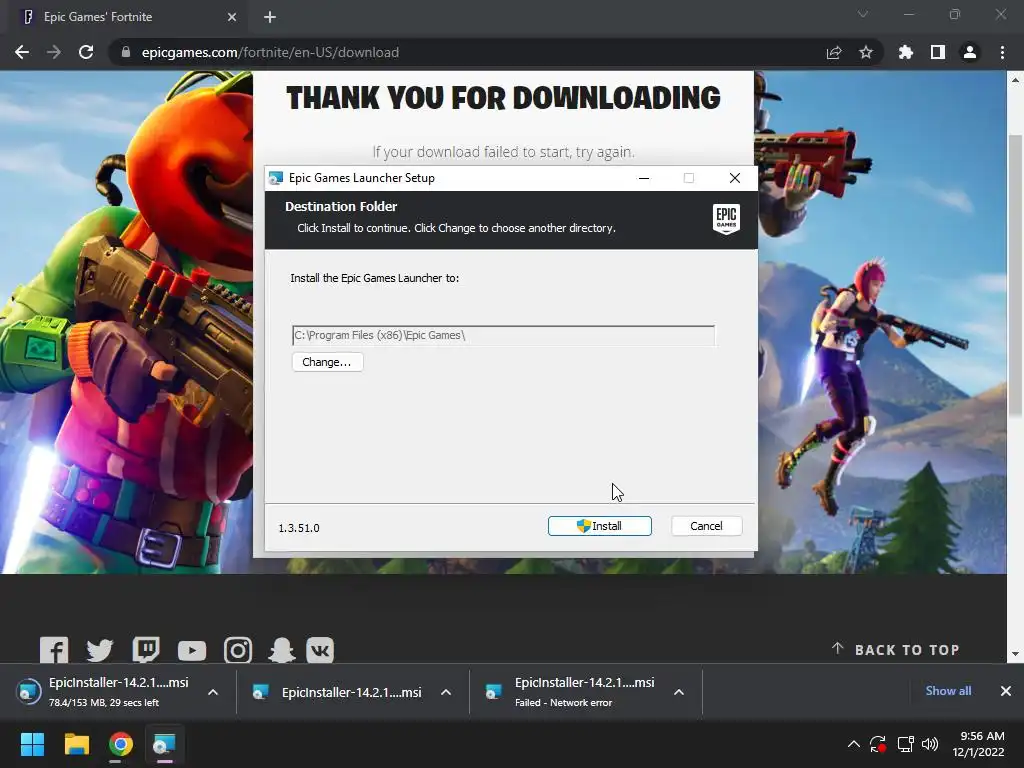Image resolution: width=1024 pixels, height=768 pixels.
Task: Close the downloads bar
Action: (1006, 691)
